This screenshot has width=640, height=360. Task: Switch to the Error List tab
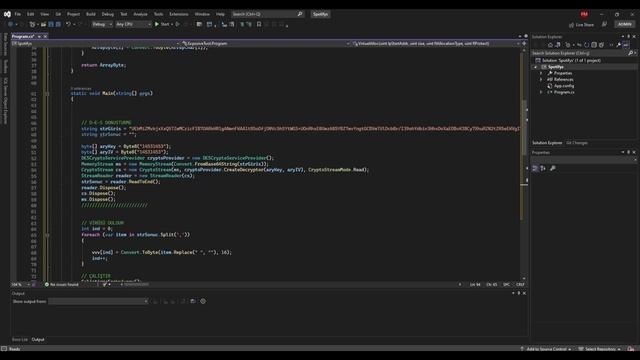[x=20, y=340]
